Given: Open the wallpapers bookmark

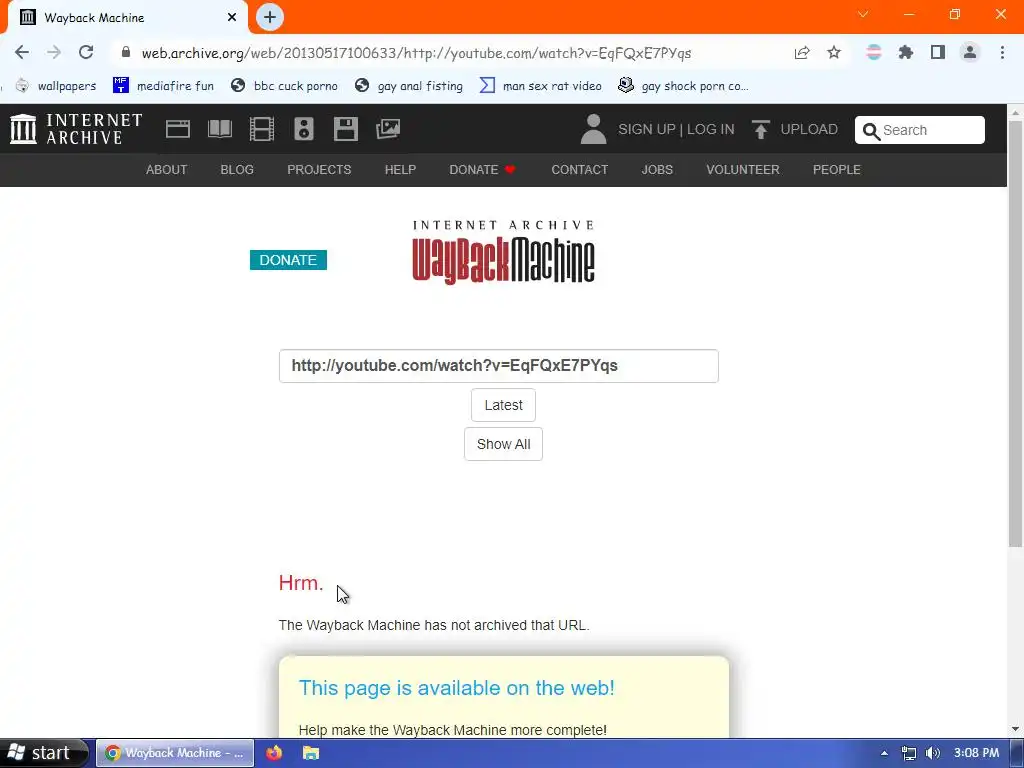Looking at the screenshot, I should click(x=56, y=86).
